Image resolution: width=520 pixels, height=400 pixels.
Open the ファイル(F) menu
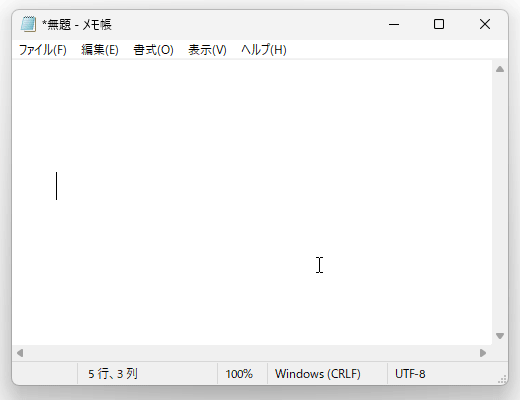pyautogui.click(x=43, y=50)
